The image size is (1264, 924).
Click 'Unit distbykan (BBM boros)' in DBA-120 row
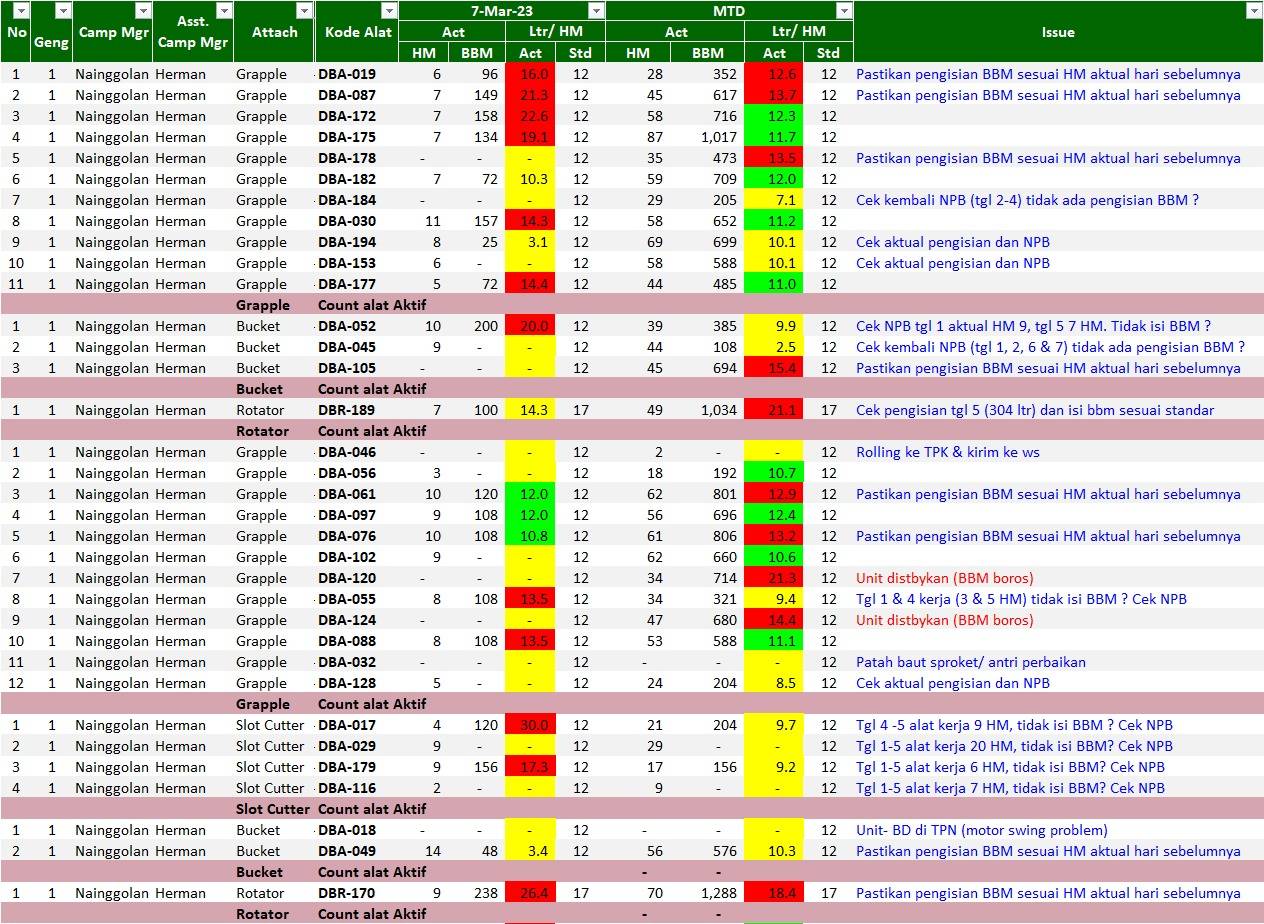click(945, 578)
